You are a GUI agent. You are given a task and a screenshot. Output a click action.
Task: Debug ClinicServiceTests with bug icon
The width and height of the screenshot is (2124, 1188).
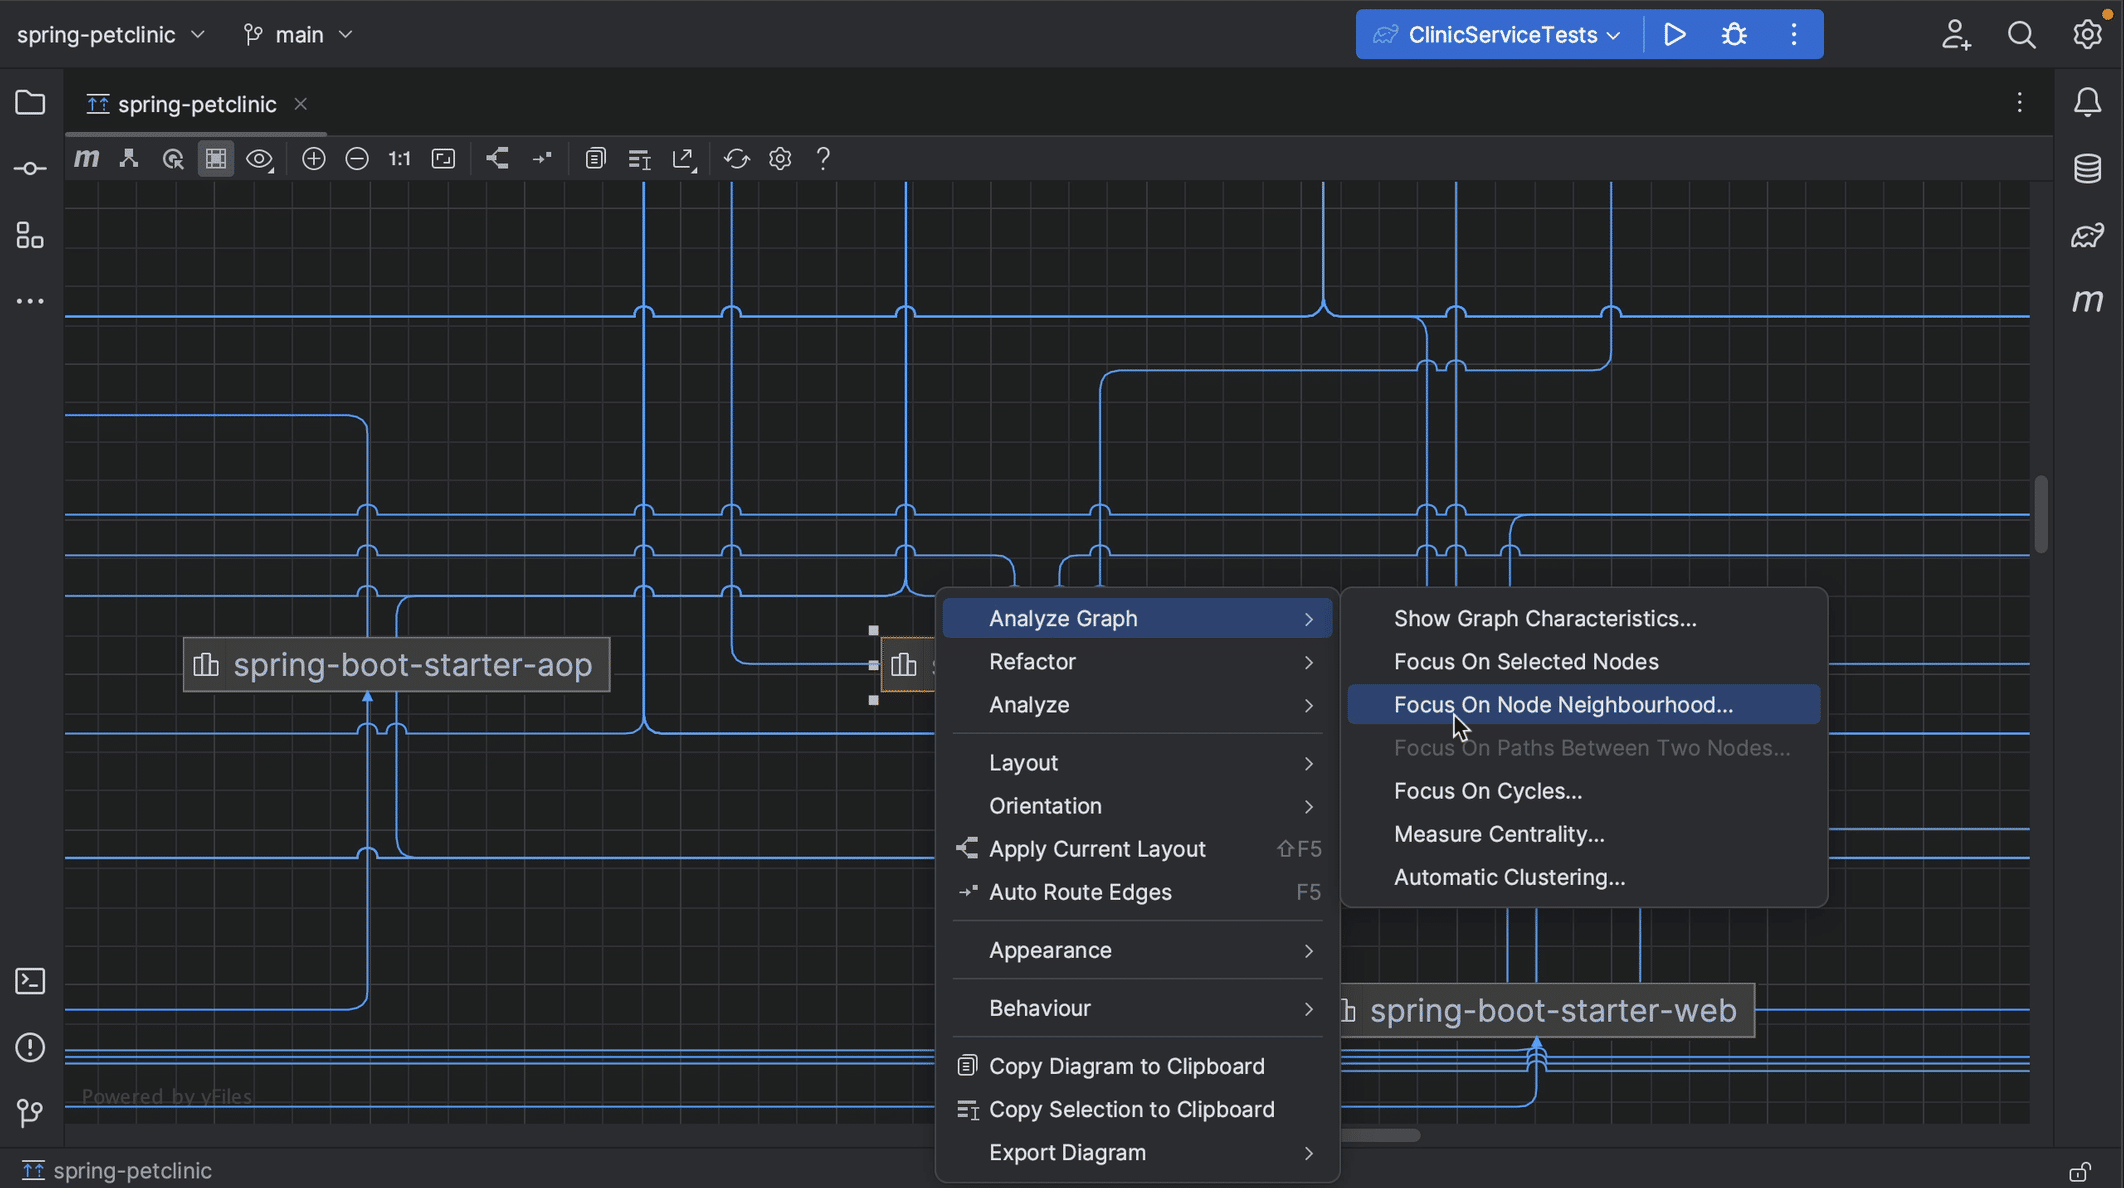click(x=1734, y=35)
